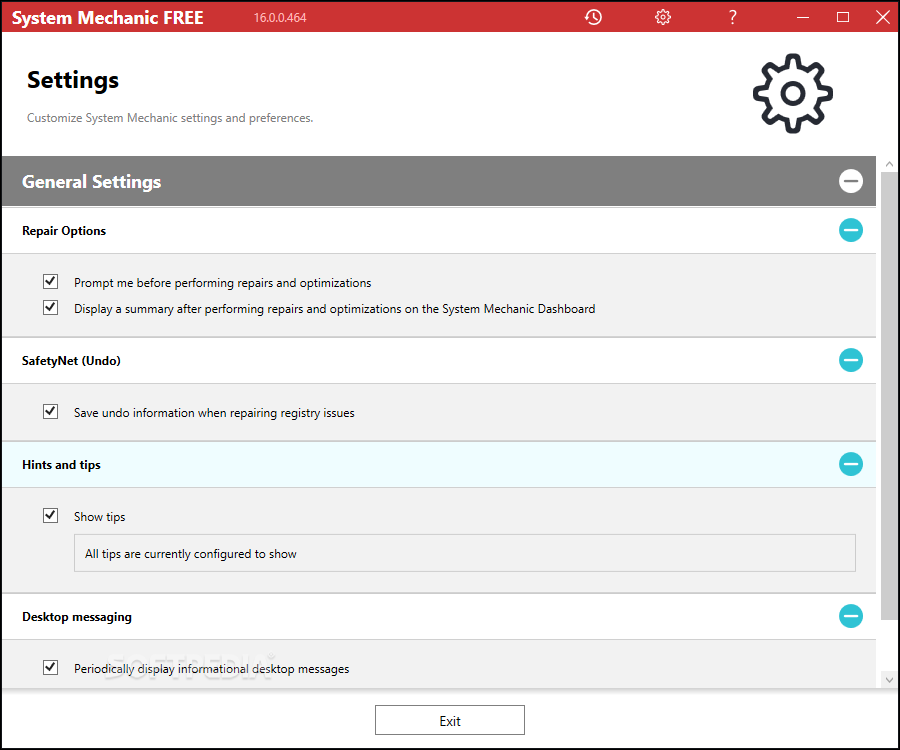
Task: Click the Hints and tips heading text
Action: (61, 465)
